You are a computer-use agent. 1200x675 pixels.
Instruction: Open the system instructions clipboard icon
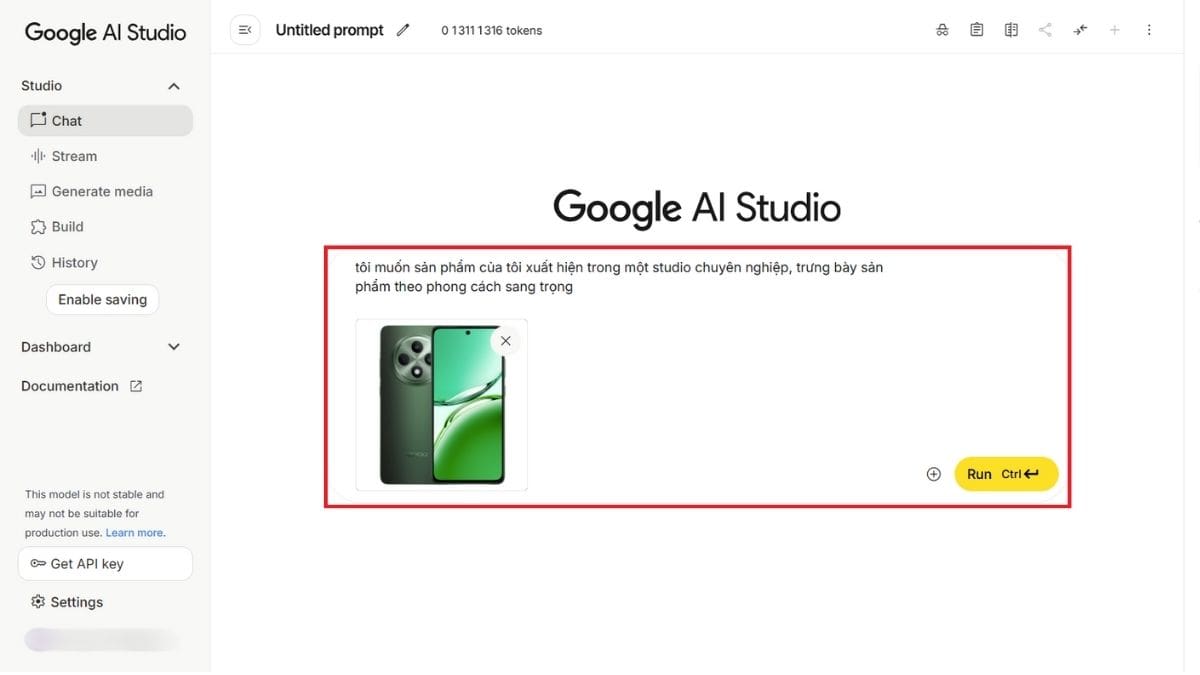click(977, 30)
